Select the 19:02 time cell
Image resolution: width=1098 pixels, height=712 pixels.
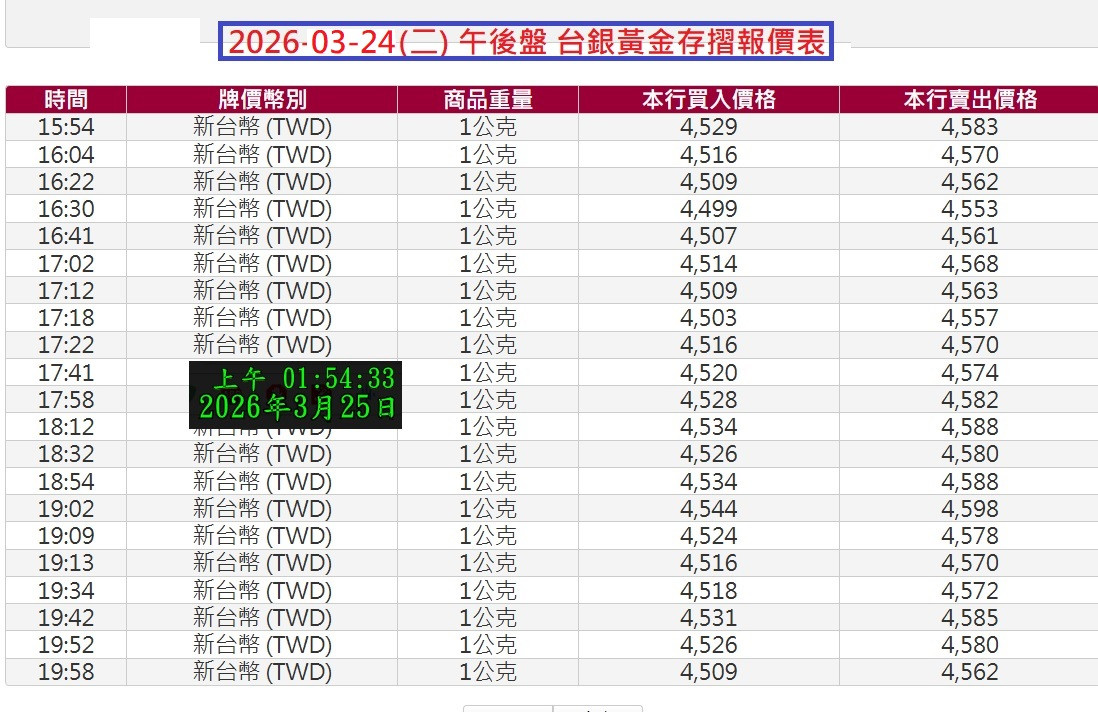(x=66, y=508)
